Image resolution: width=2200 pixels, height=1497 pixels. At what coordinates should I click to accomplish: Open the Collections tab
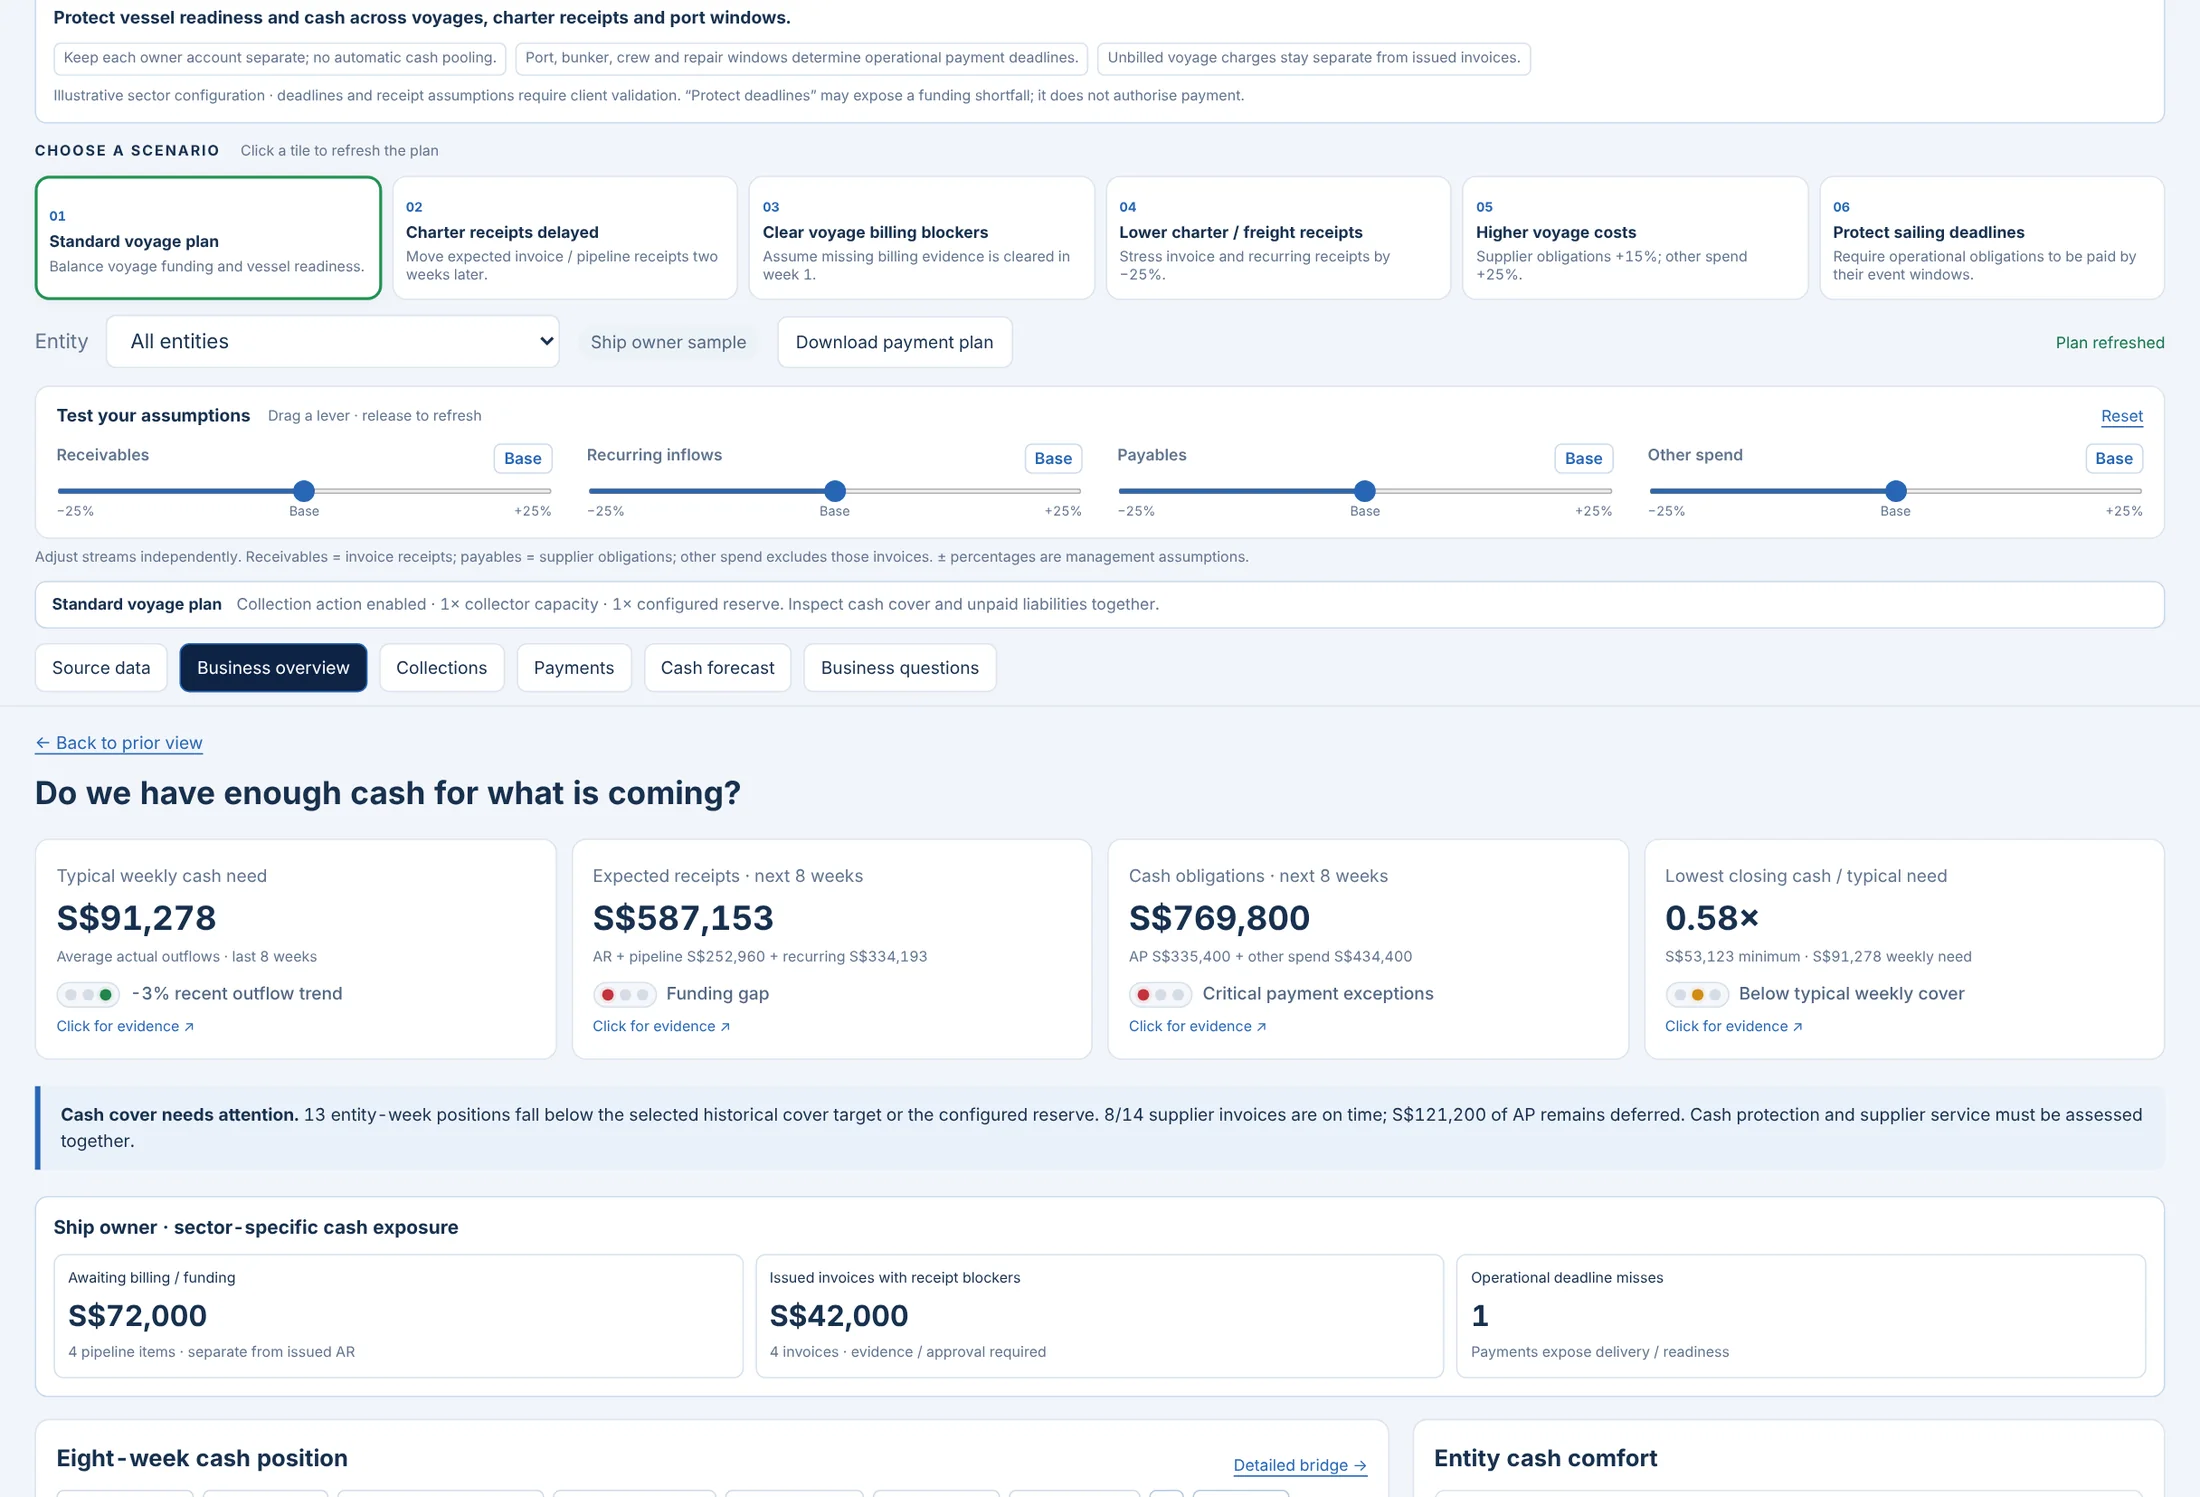pyautogui.click(x=441, y=668)
